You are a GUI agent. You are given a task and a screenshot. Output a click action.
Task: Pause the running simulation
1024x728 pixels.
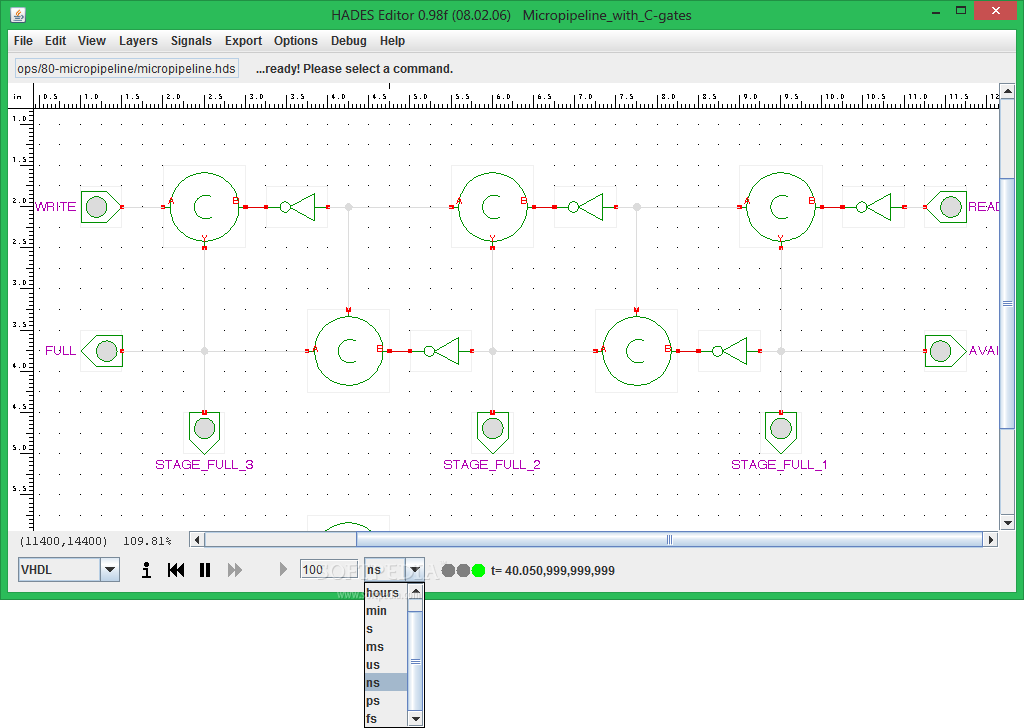click(x=205, y=570)
